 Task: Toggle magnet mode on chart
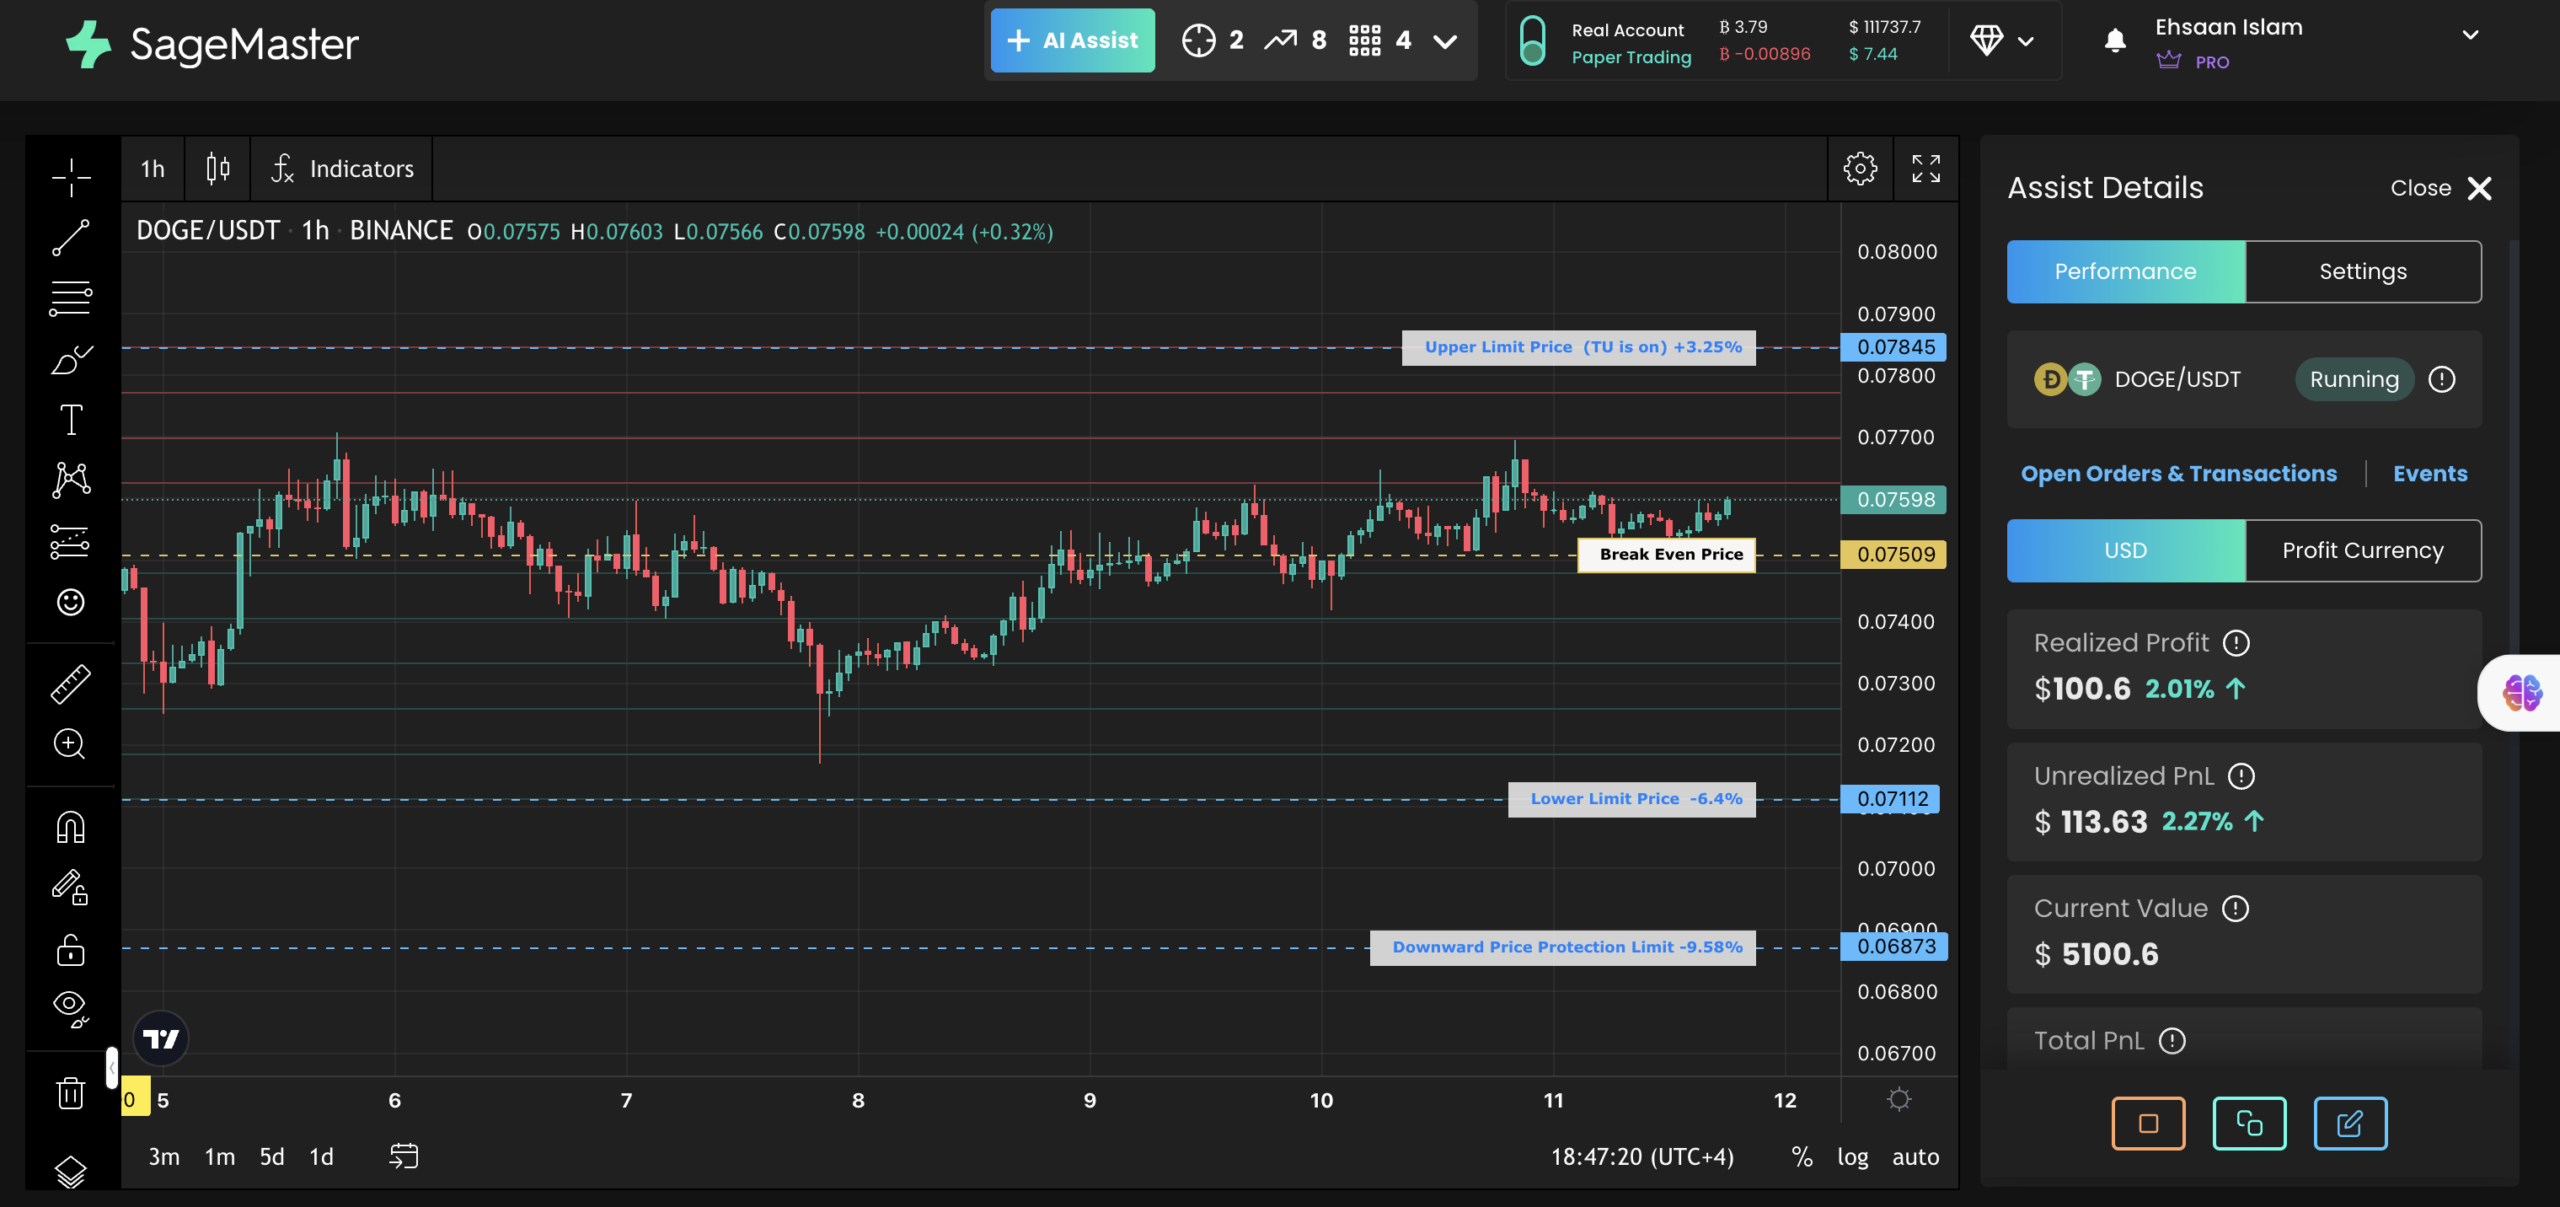[70, 827]
